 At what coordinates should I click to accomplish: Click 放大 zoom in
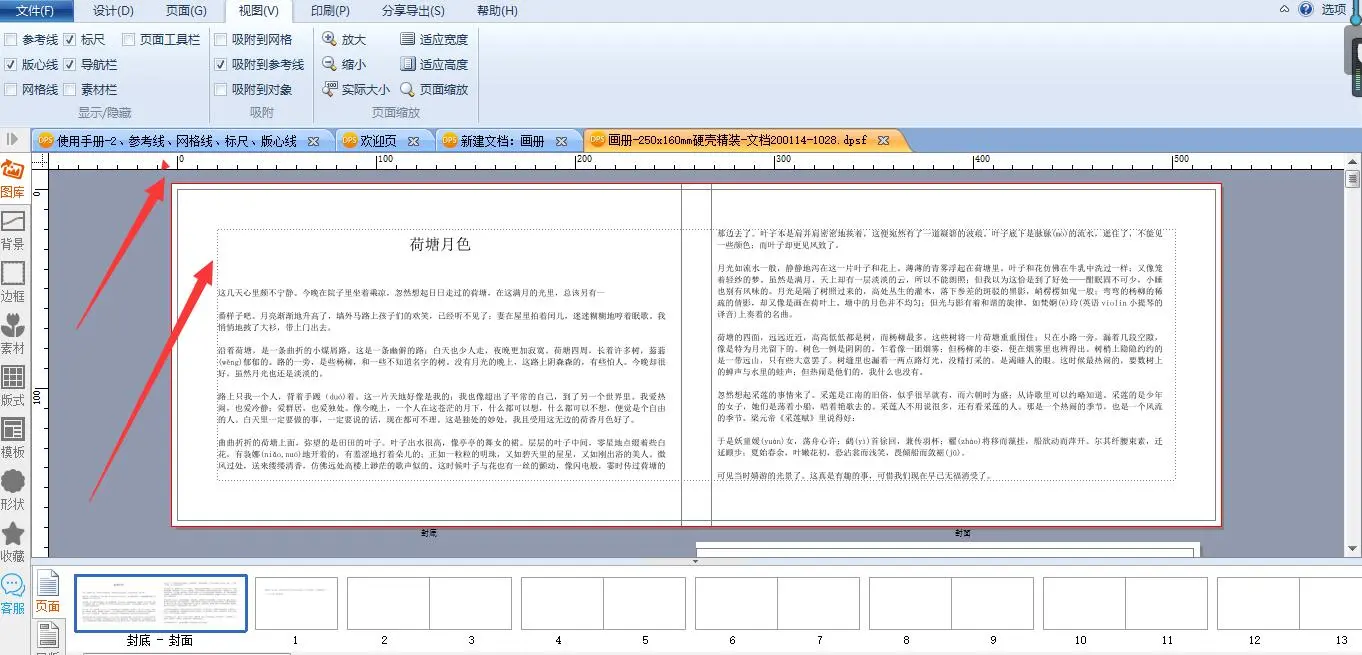[x=344, y=39]
